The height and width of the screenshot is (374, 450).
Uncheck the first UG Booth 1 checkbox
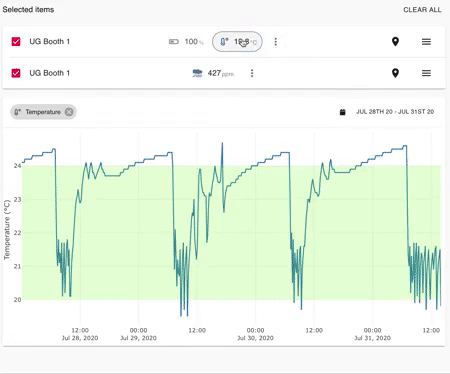[16, 42]
